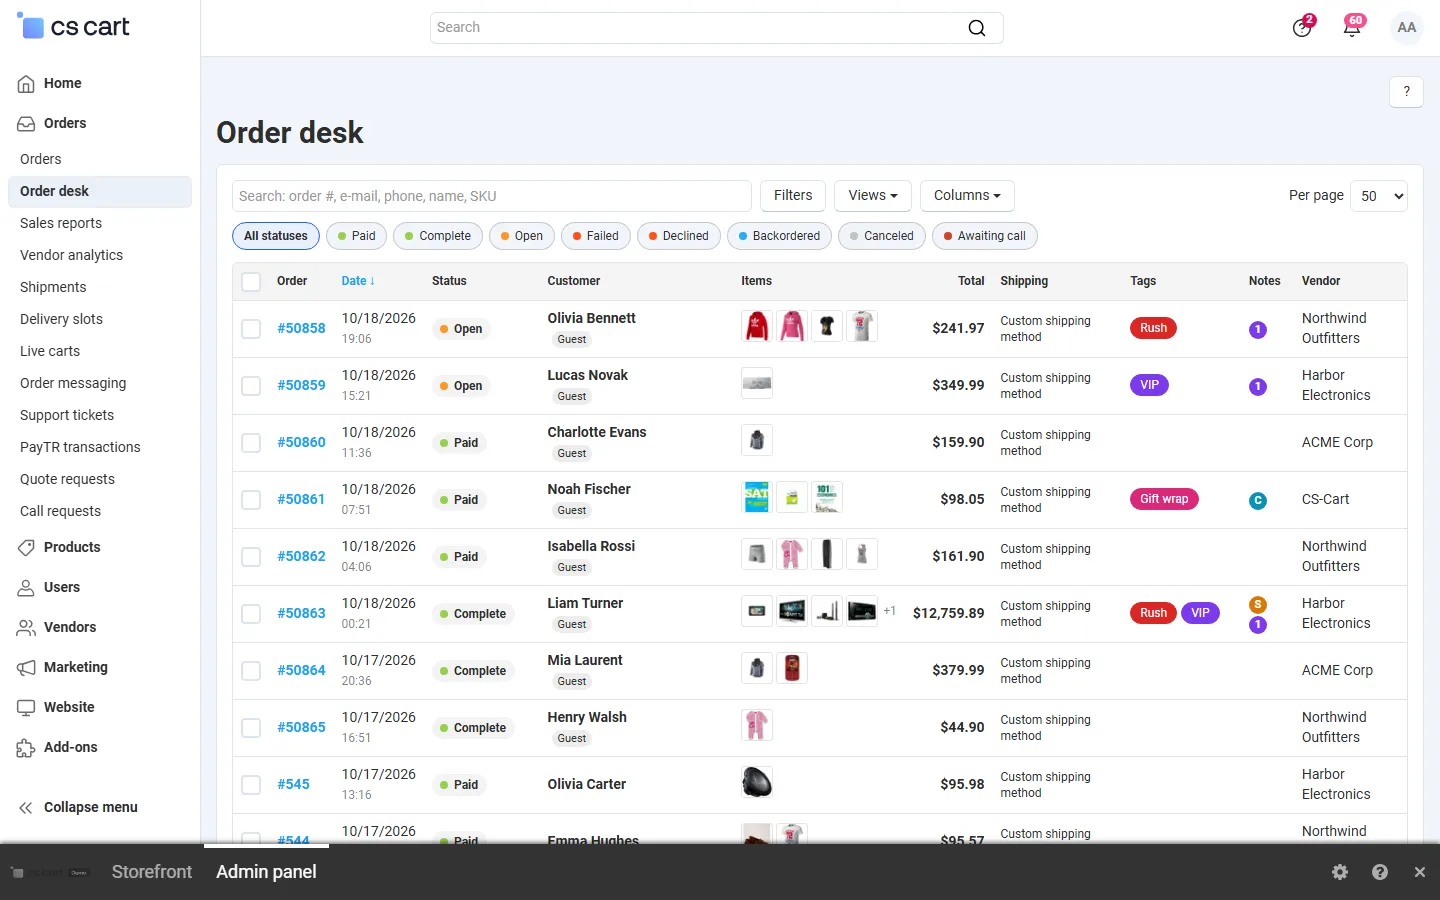Click the Products tag icon in the sidebar
1440x900 pixels.
pos(26,548)
